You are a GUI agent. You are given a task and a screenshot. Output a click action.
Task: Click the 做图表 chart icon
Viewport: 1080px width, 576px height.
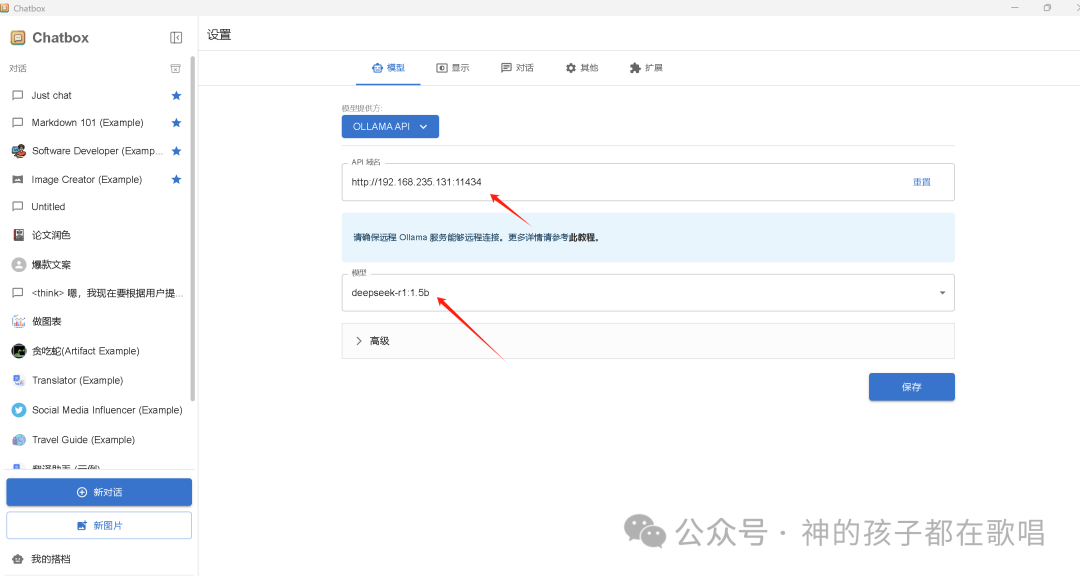(x=19, y=322)
